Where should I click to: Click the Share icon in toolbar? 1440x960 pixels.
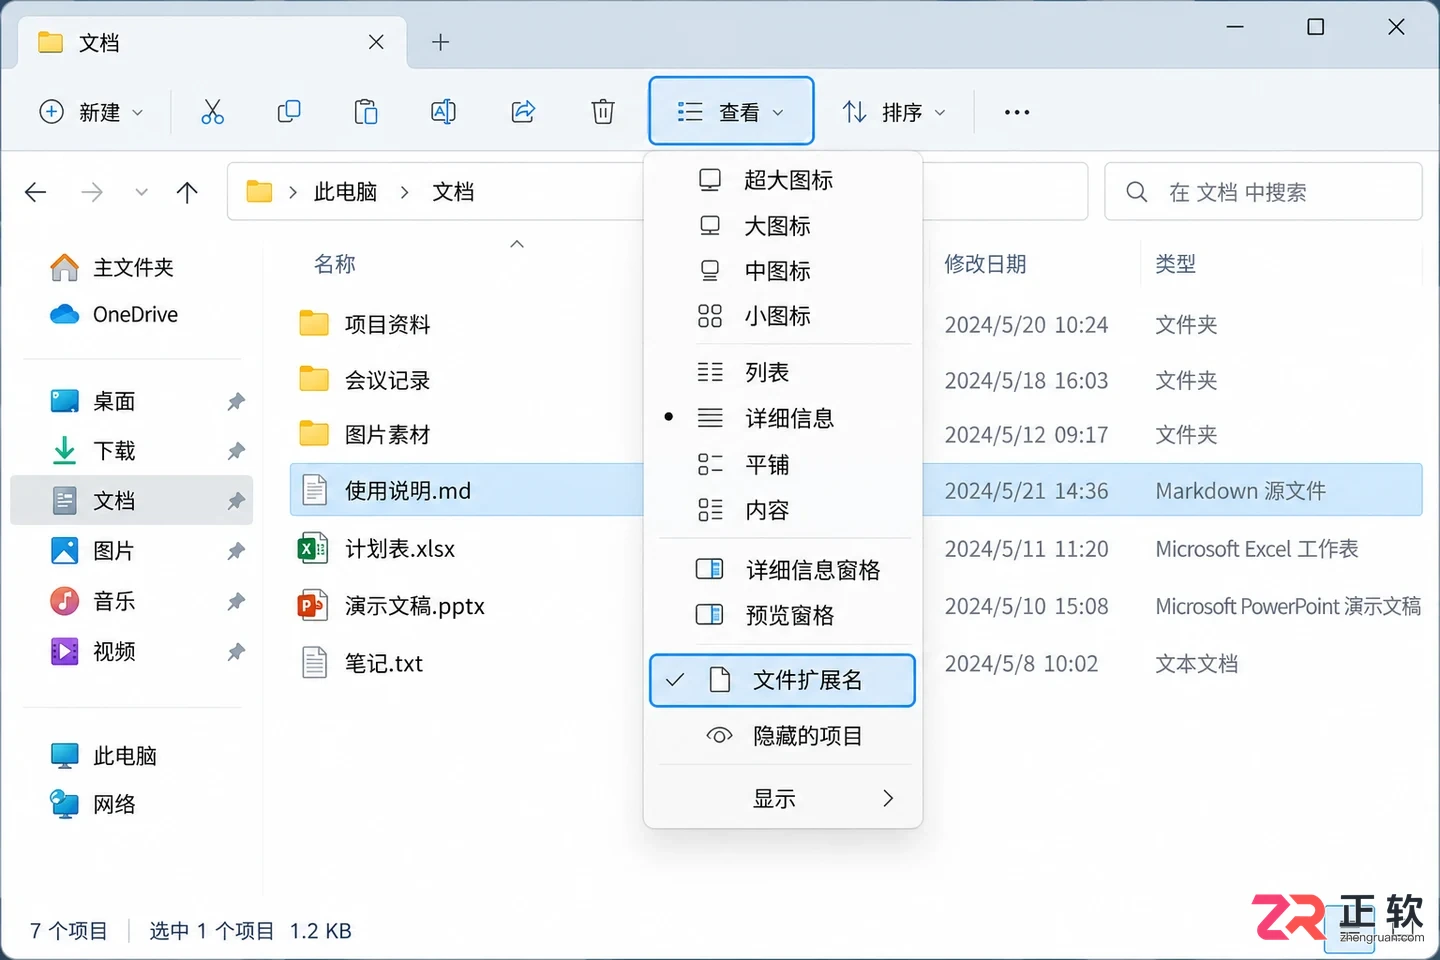(x=523, y=112)
